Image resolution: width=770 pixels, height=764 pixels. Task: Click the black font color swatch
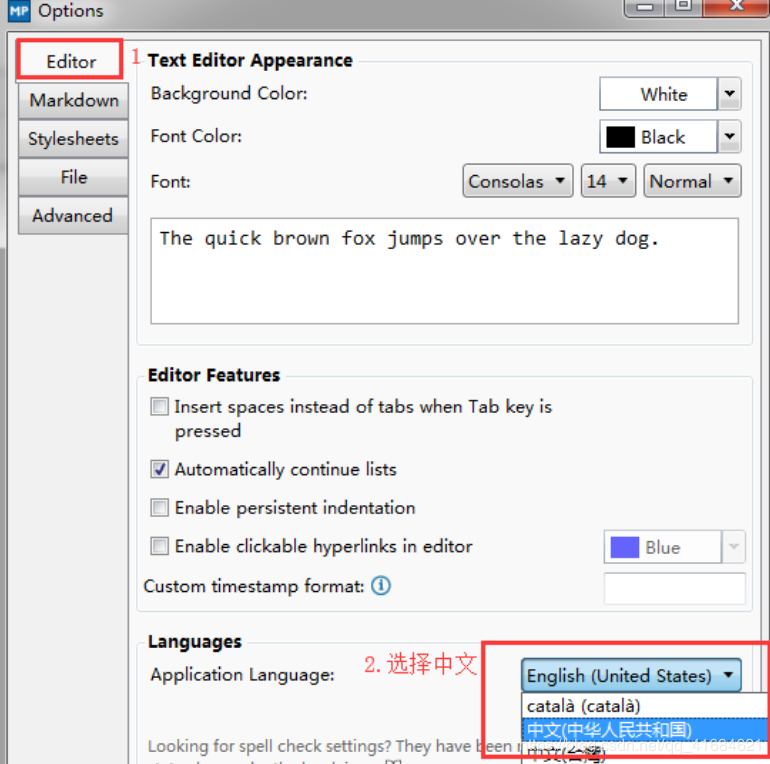[621, 137]
